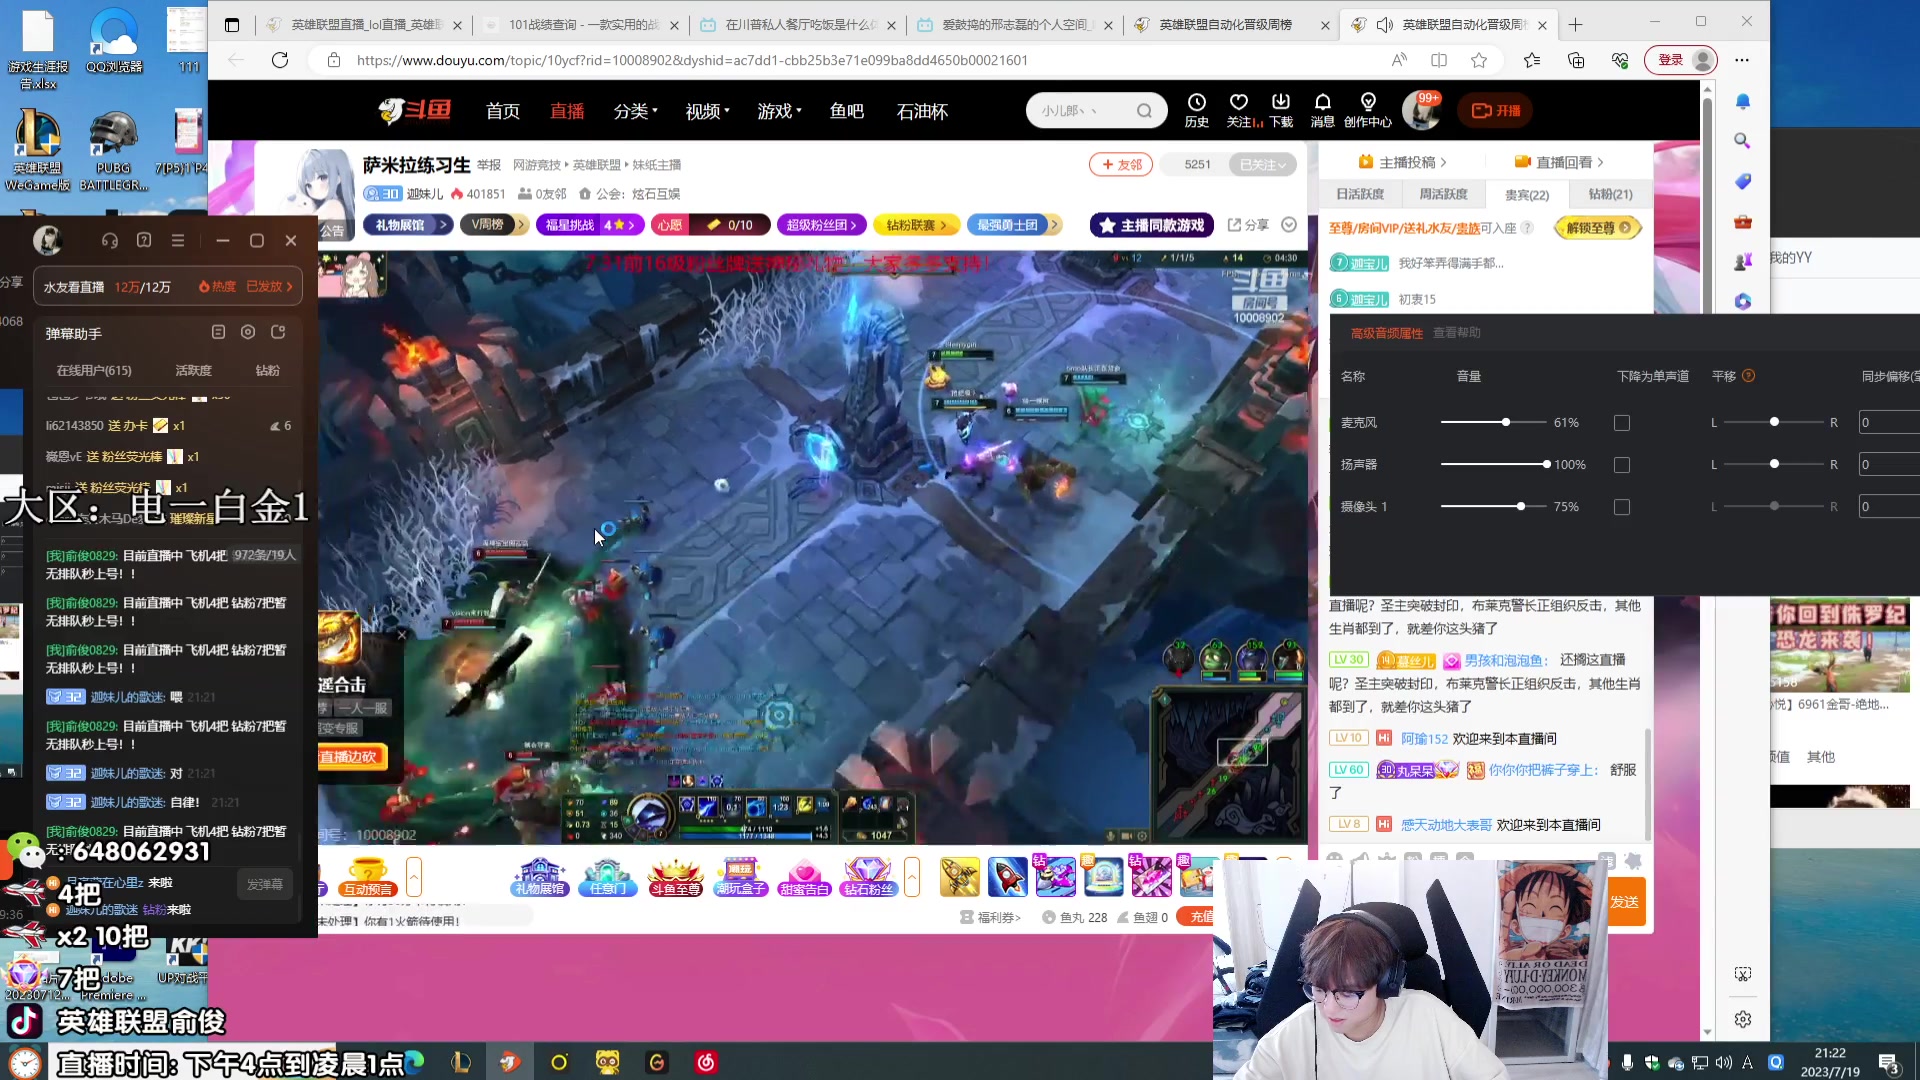
Task: Select 活跃度 tab in streamer tool
Action: [193, 371]
